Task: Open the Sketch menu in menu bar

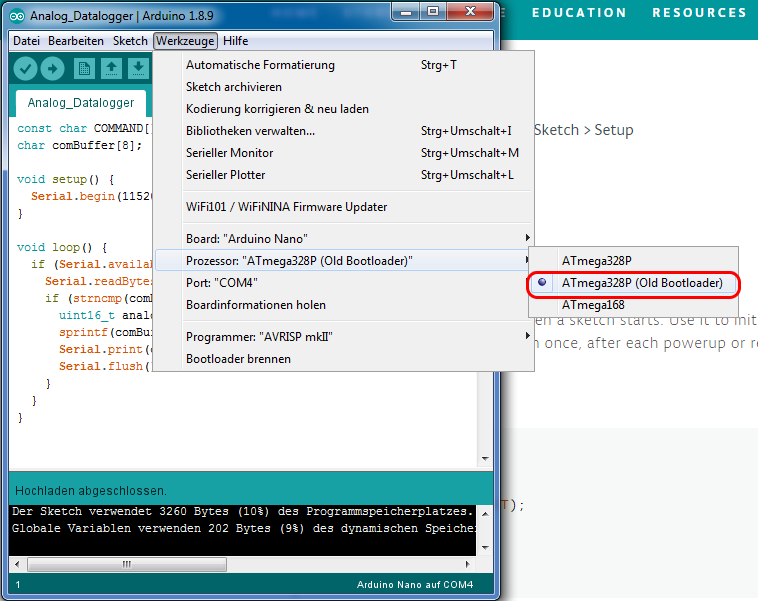Action: (130, 41)
